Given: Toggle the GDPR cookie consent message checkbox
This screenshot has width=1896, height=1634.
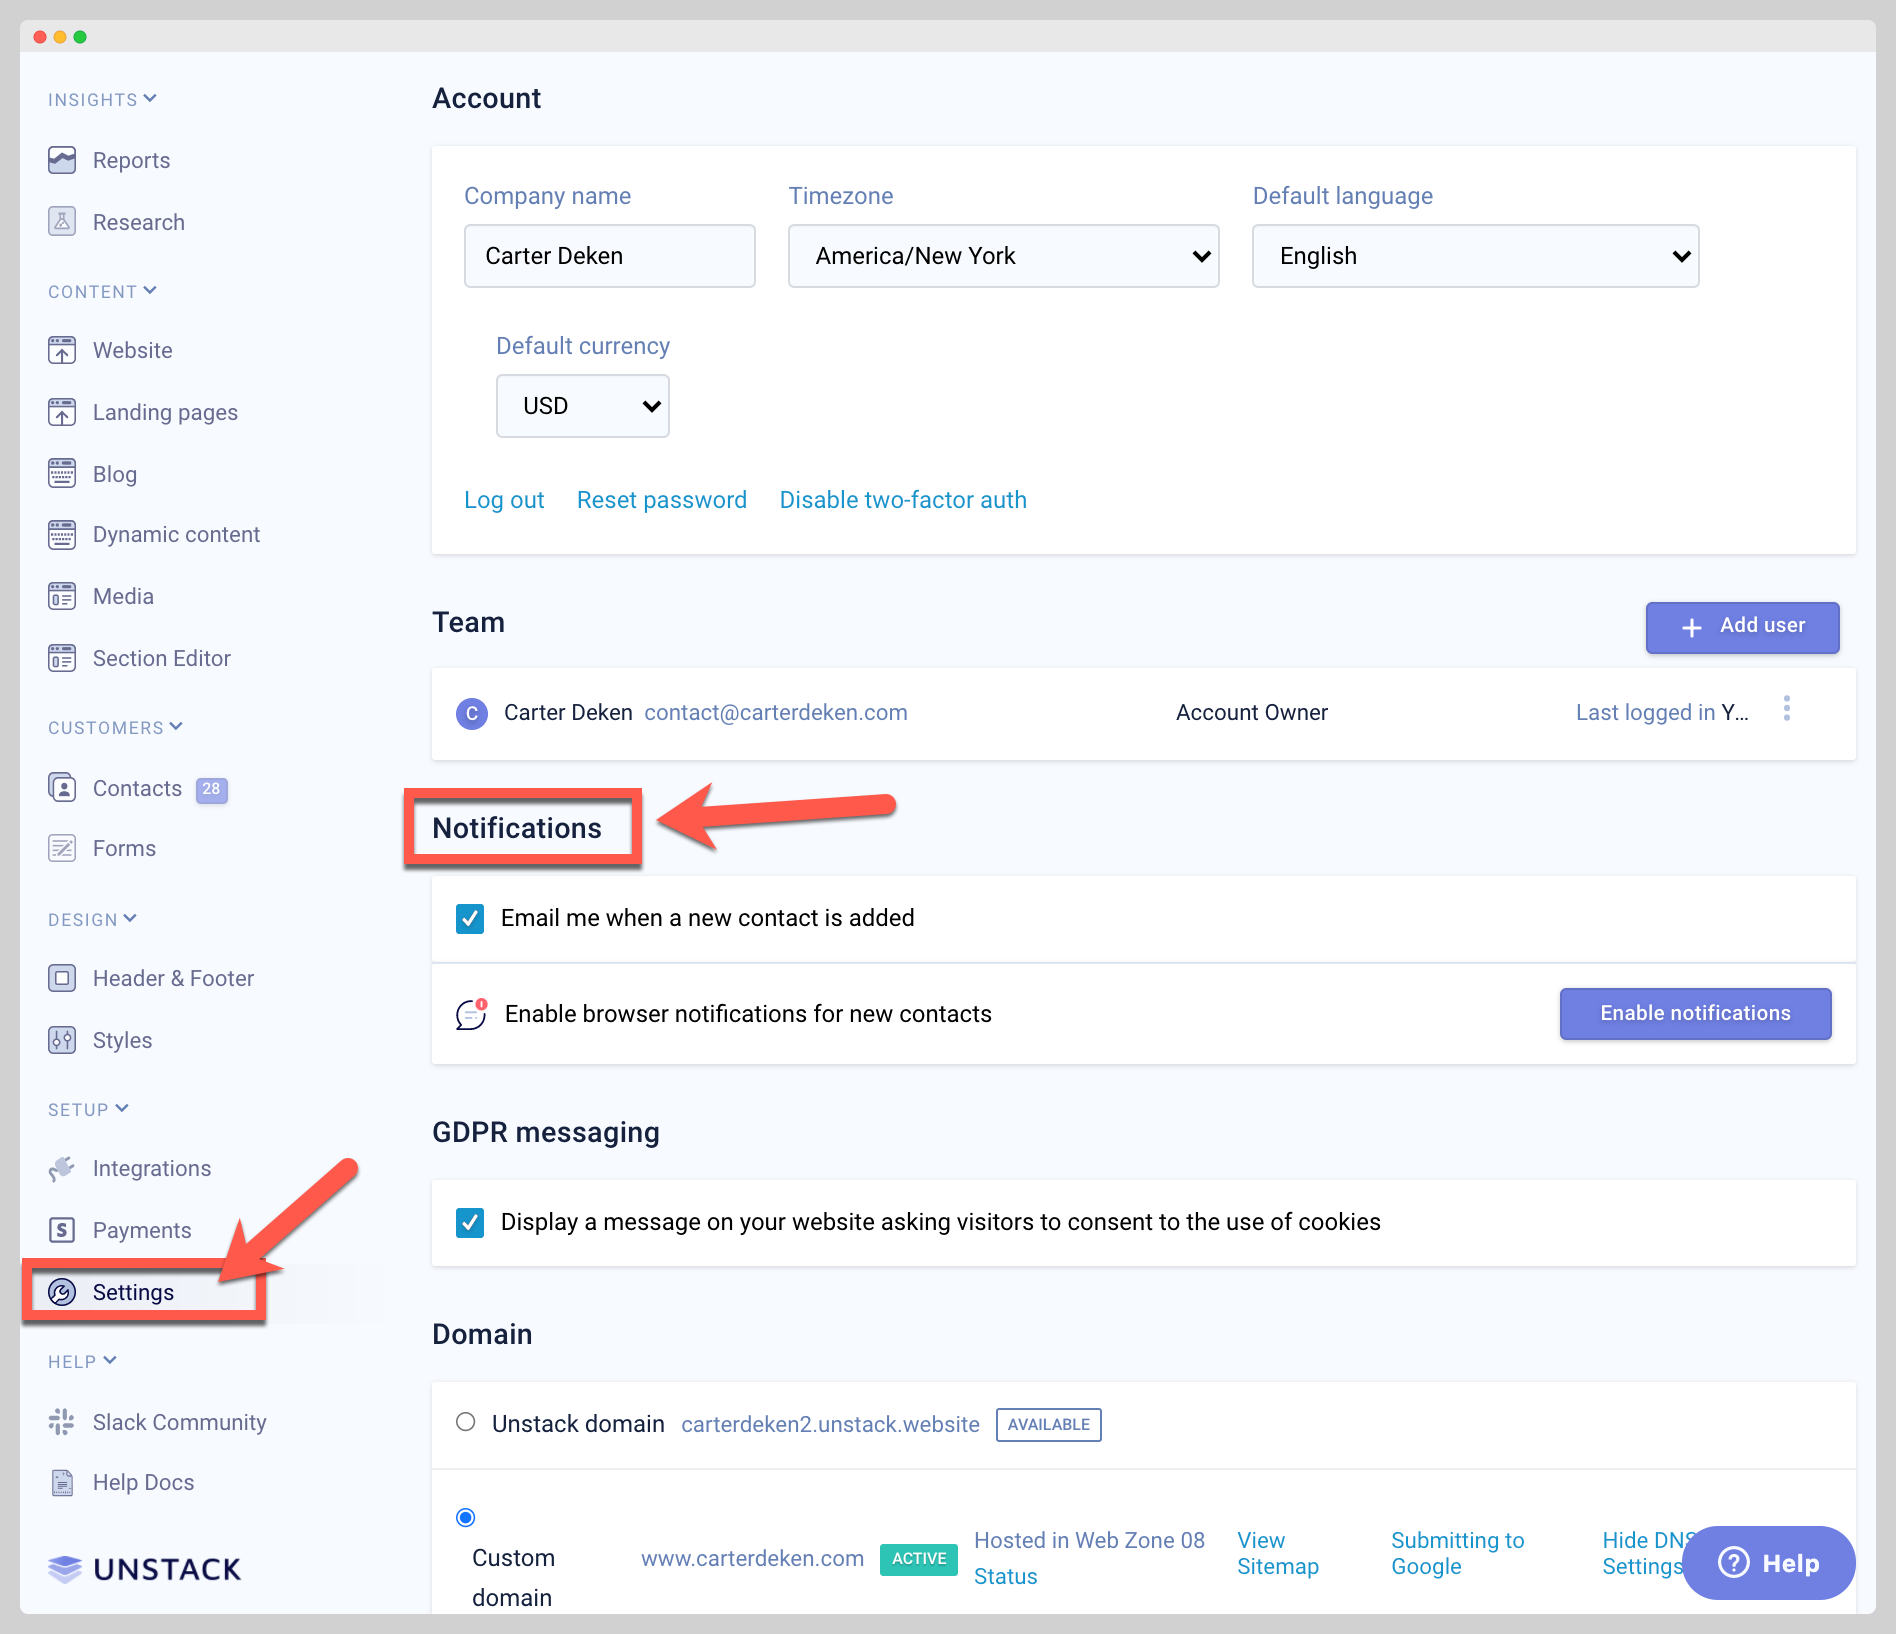Looking at the screenshot, I should tap(470, 1222).
